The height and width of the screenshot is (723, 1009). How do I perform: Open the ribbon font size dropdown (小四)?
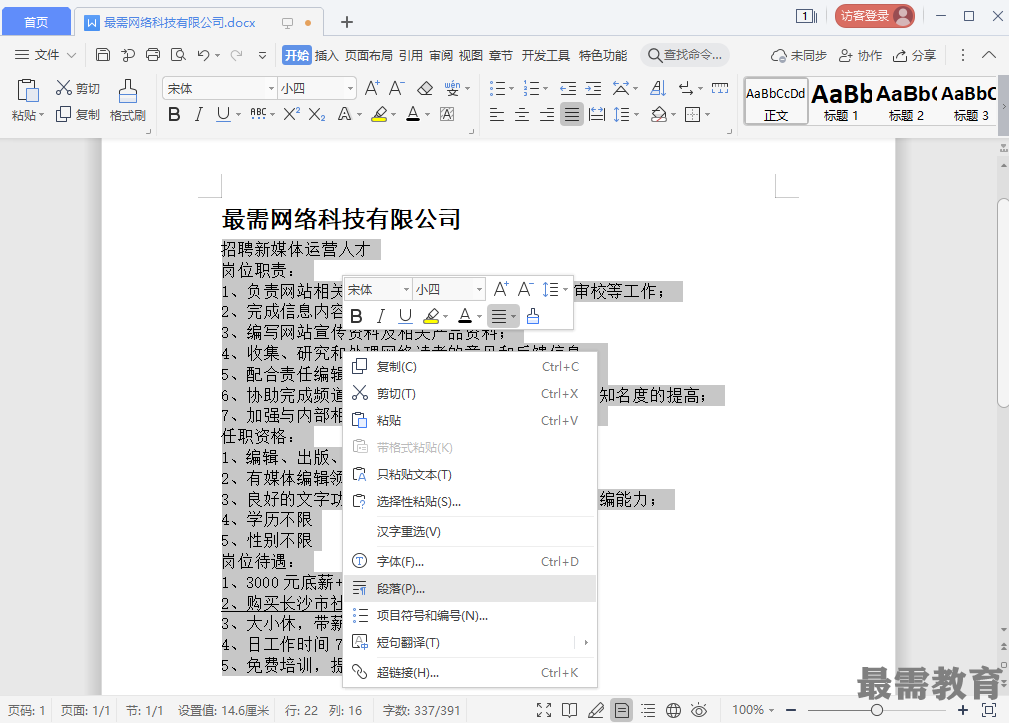click(350, 88)
